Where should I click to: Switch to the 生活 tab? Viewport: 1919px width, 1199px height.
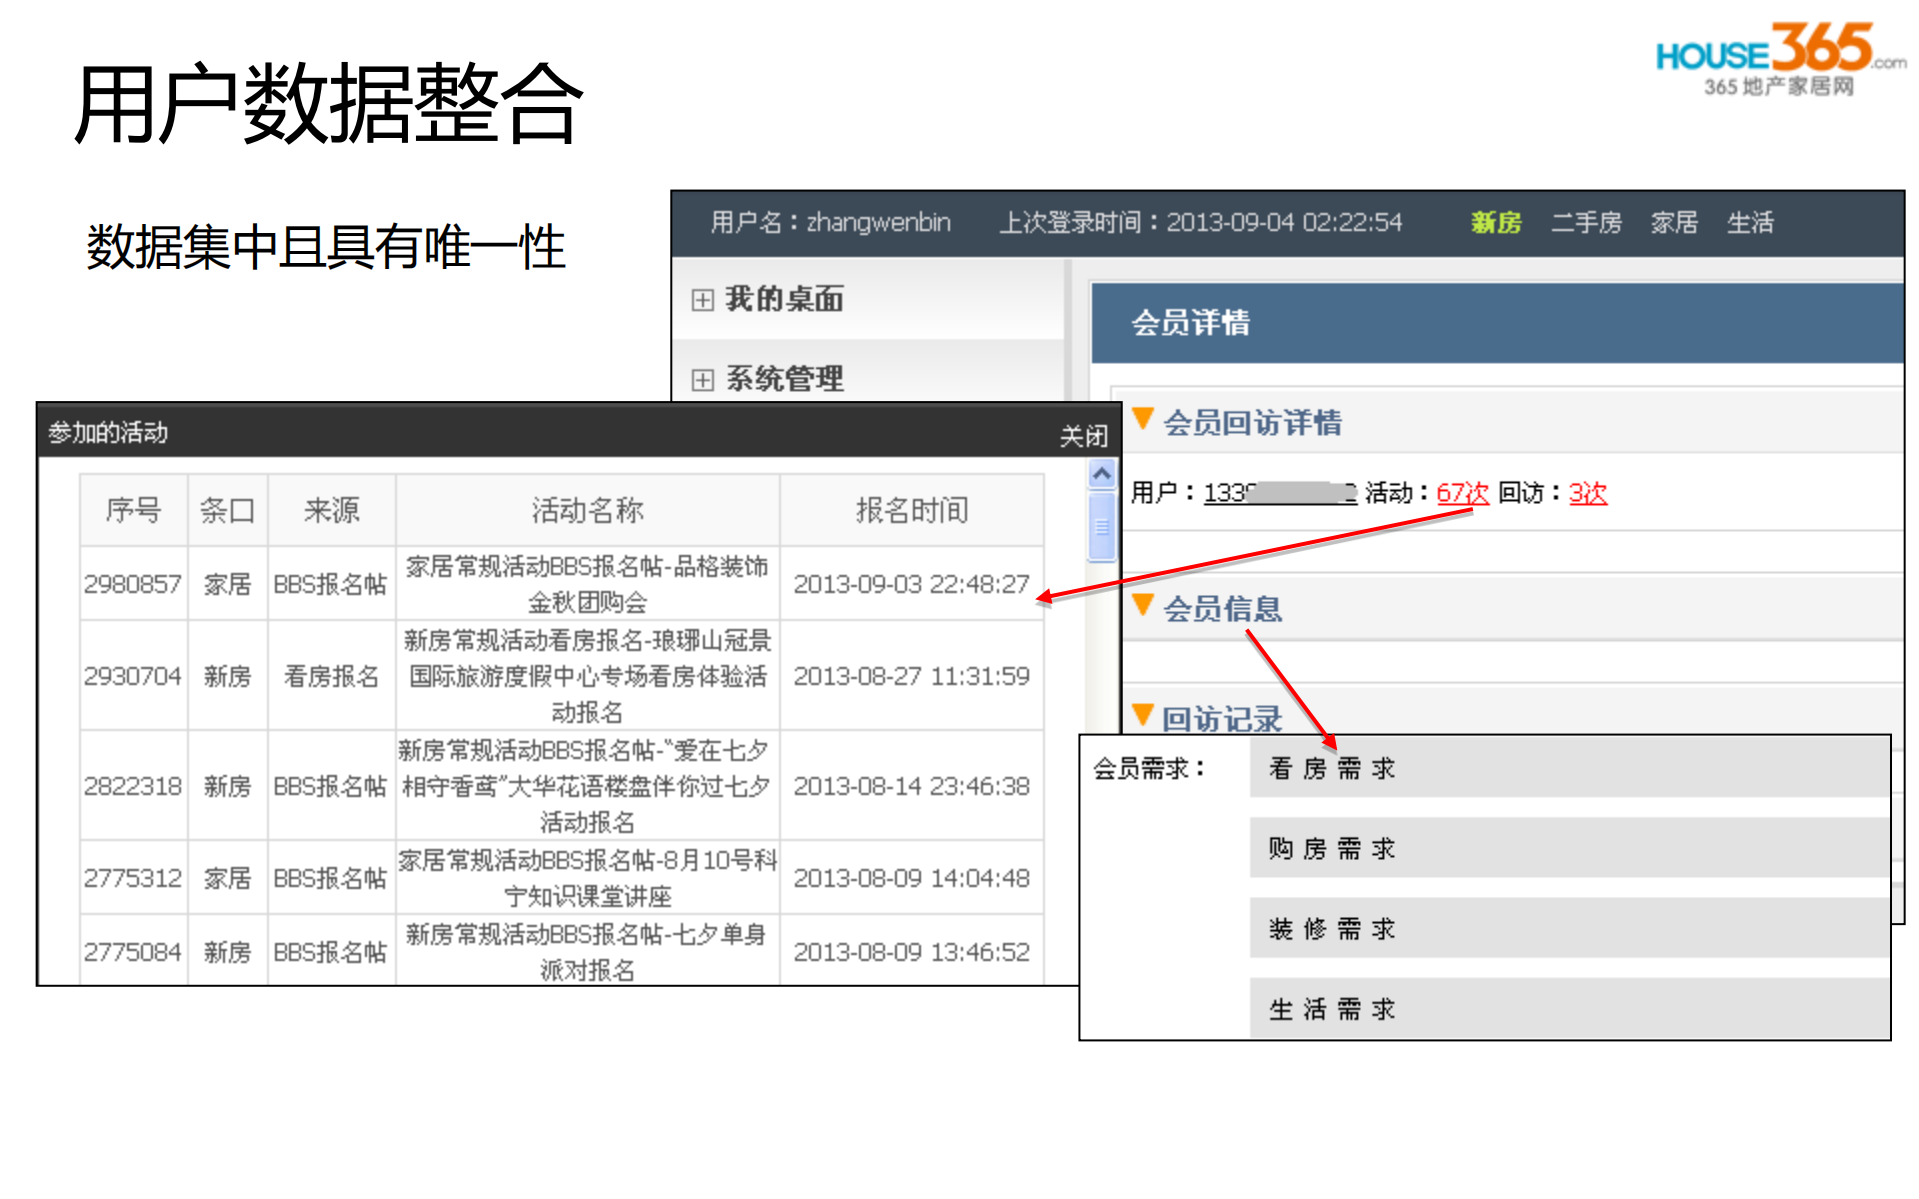(x=1751, y=222)
